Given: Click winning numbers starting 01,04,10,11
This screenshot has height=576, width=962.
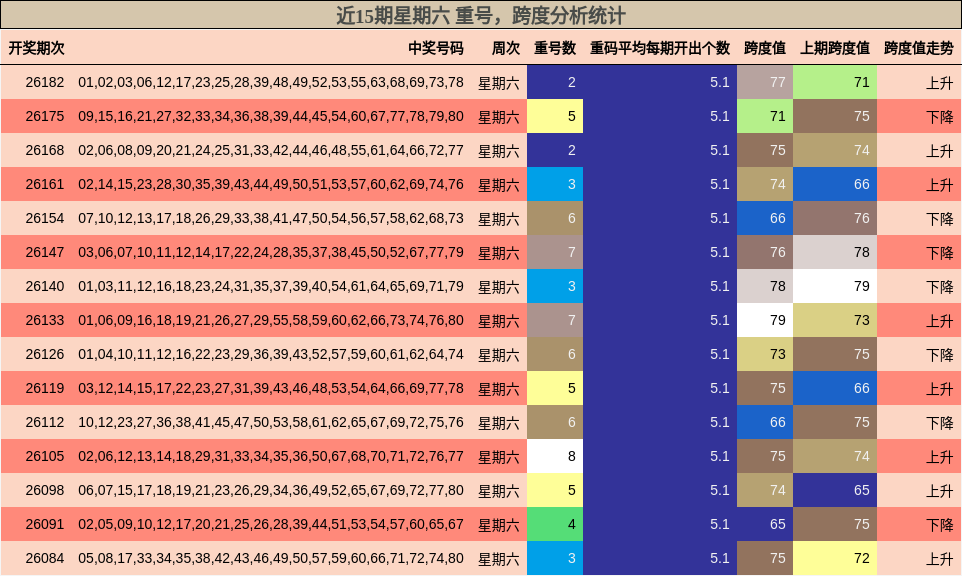Looking at the screenshot, I should (x=271, y=355).
